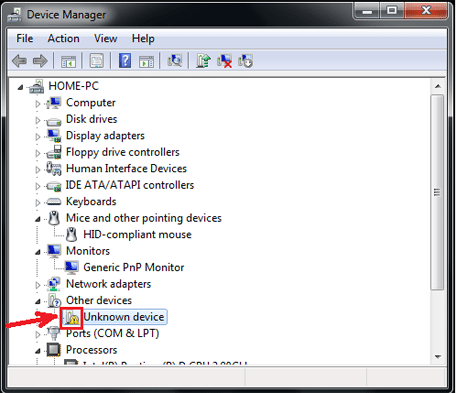Click the Disable device toolbar icon
Screen dimensions: 456x393
coord(245,61)
